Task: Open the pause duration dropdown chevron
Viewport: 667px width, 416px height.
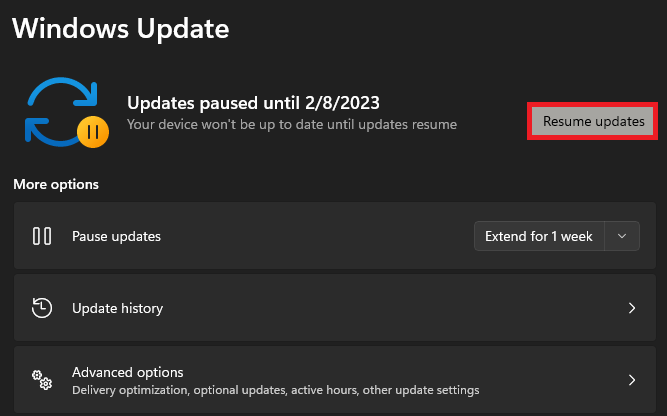Action: (x=622, y=237)
